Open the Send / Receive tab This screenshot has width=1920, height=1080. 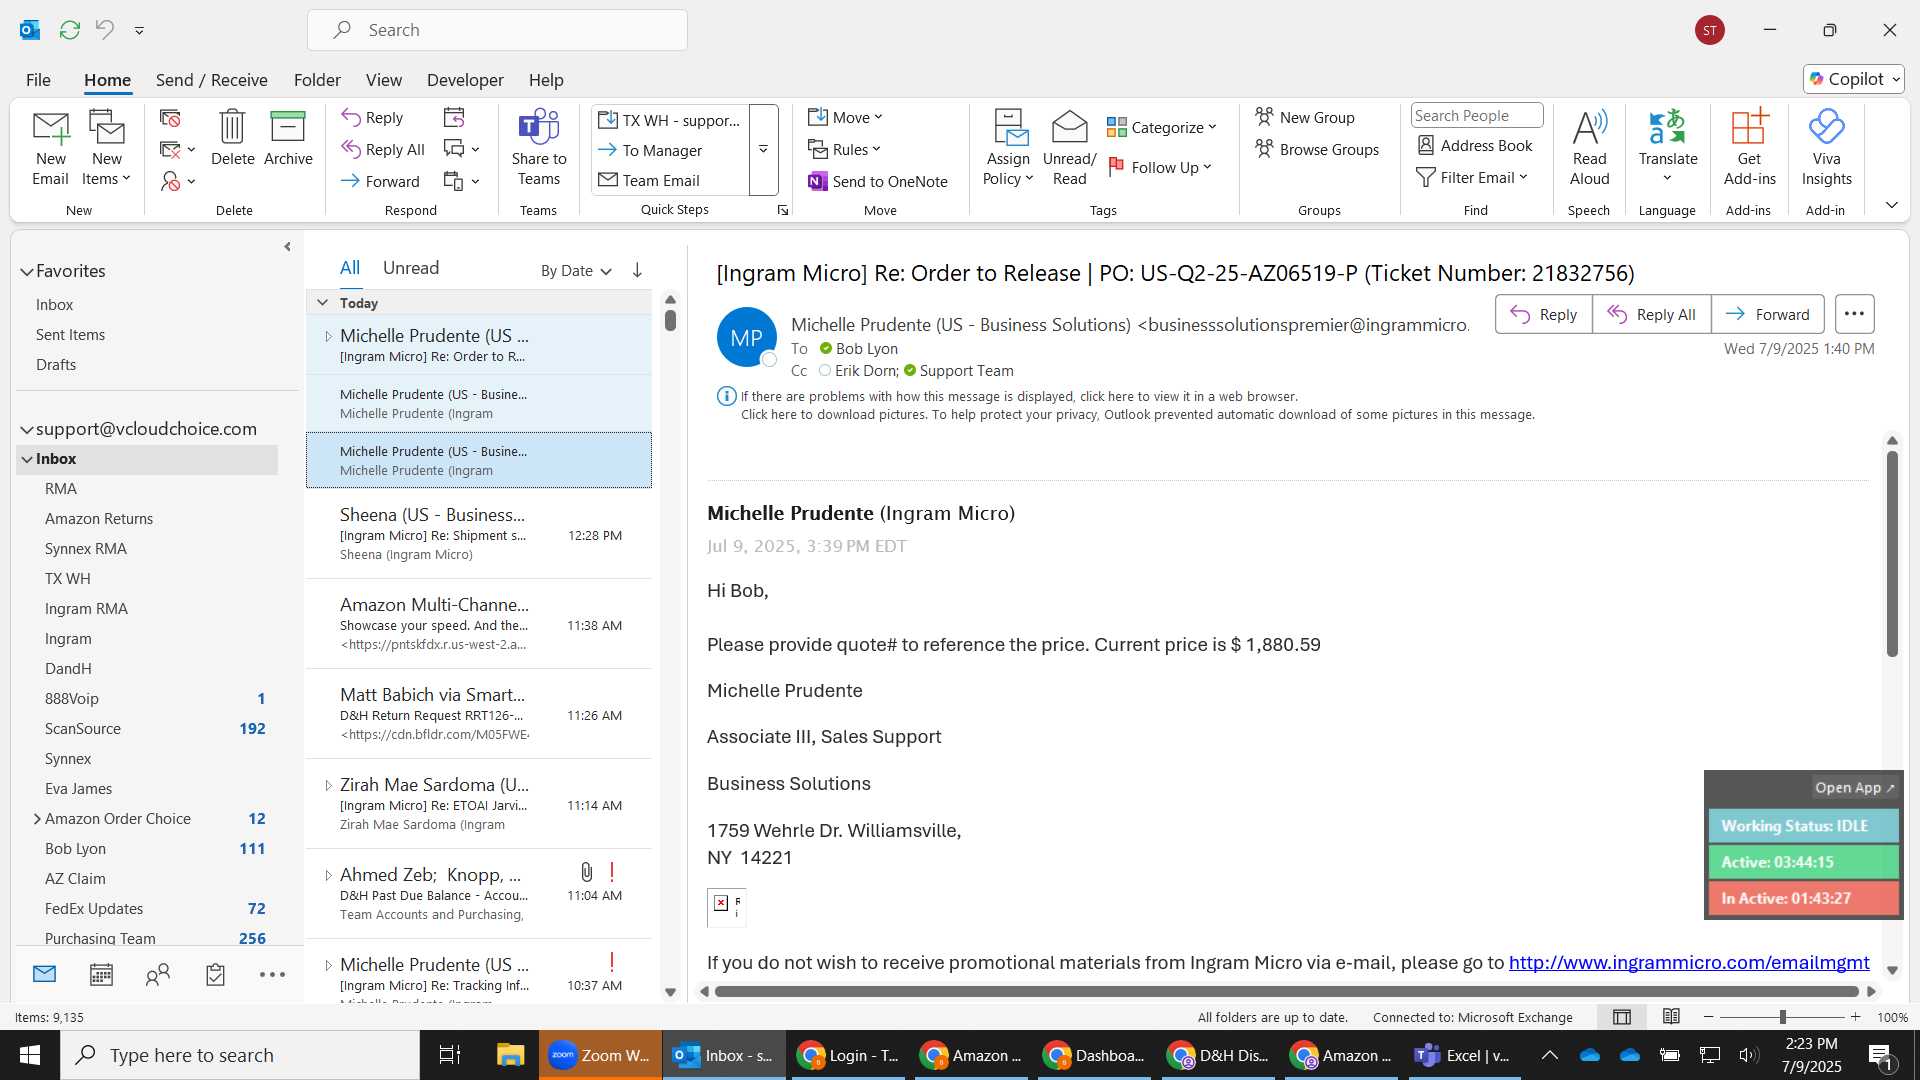tap(211, 79)
